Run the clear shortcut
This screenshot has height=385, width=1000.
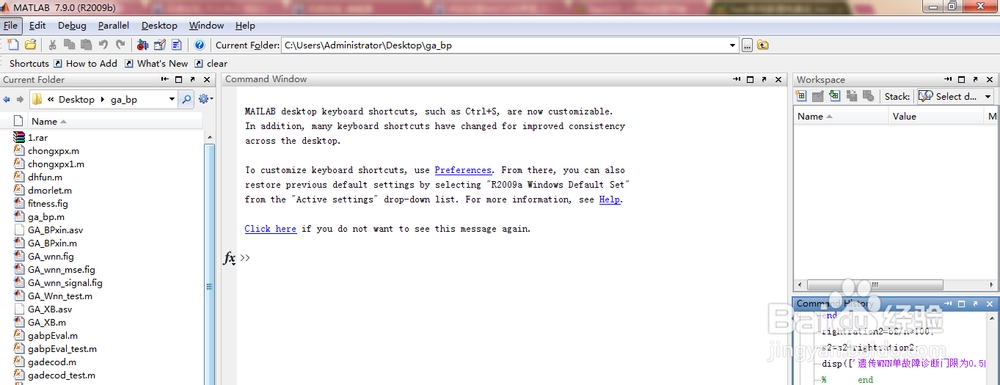click(x=211, y=63)
